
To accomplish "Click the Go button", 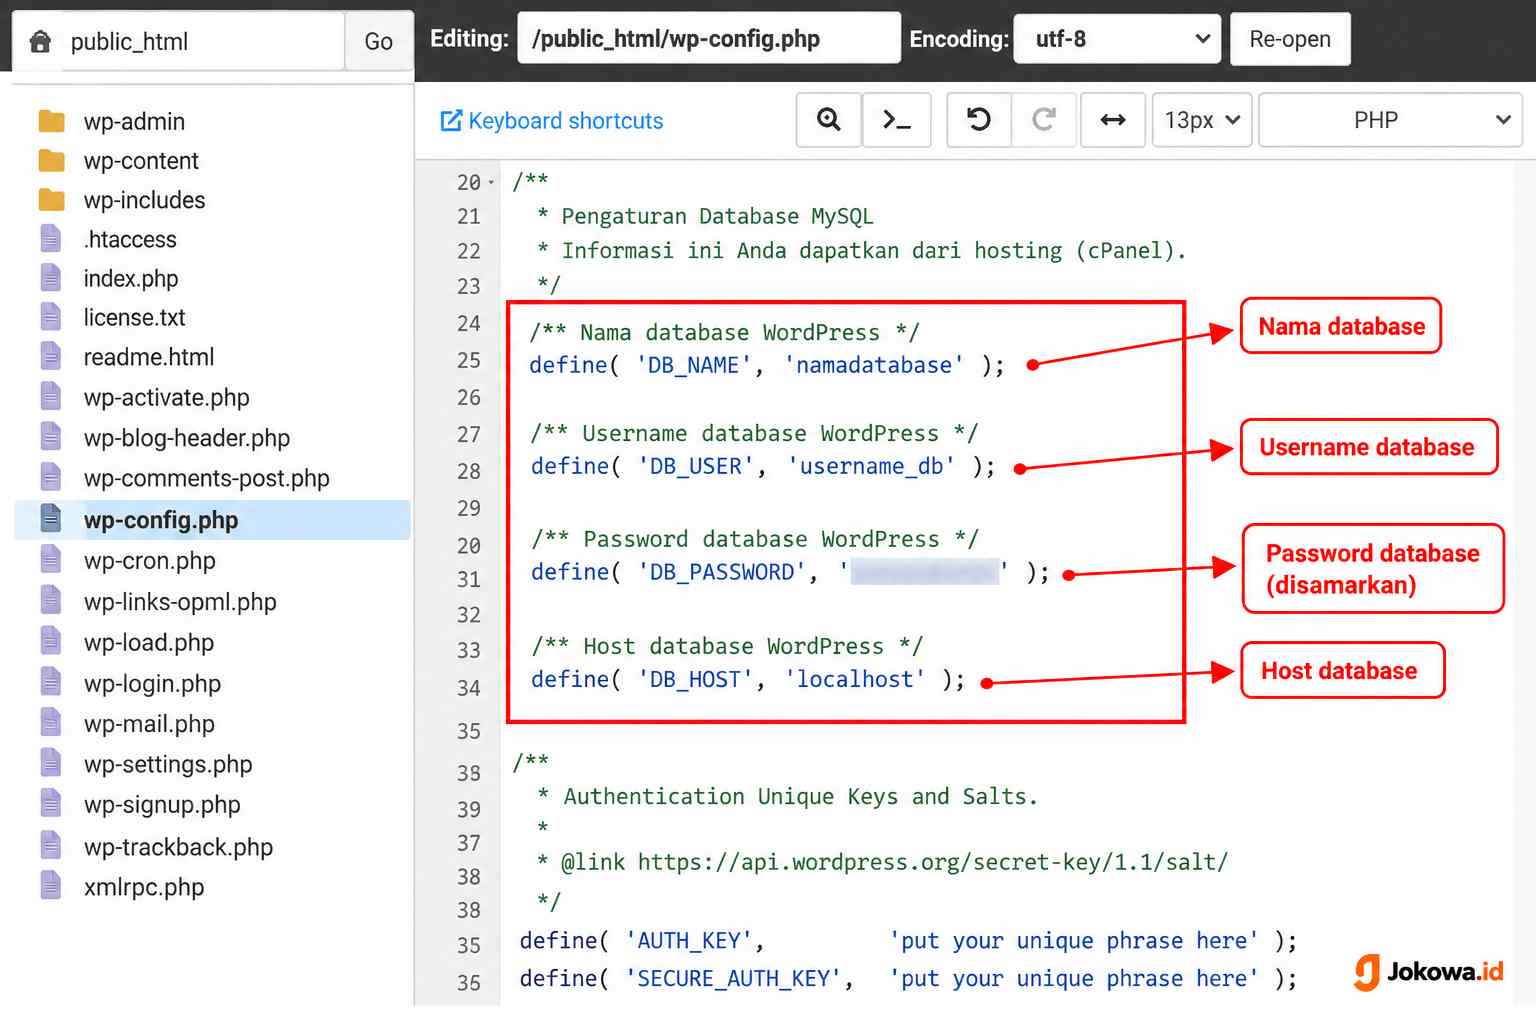I will (x=378, y=41).
